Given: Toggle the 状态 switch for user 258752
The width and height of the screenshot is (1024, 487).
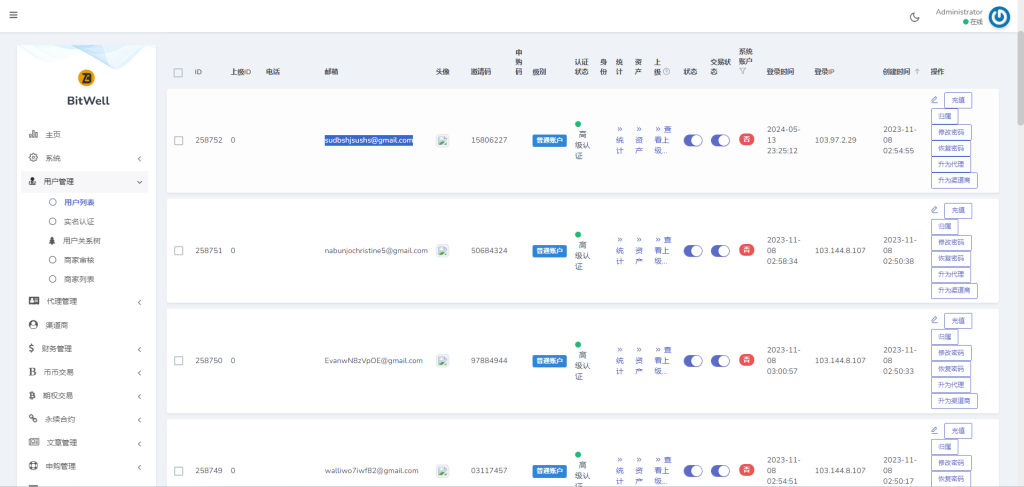Looking at the screenshot, I should (x=693, y=141).
